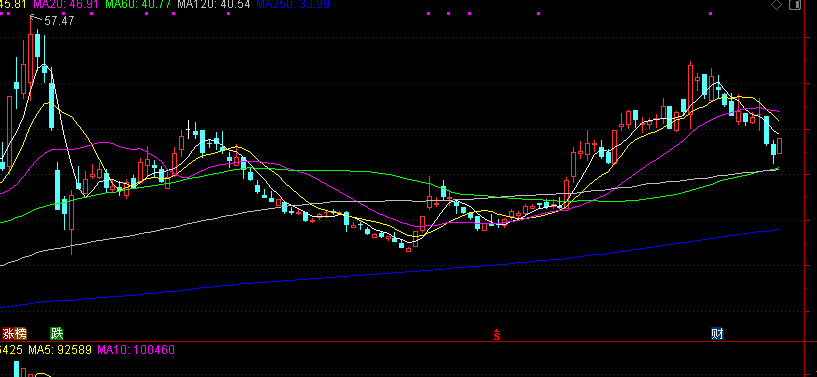Open the 张 marker on the timeline
This screenshot has height=377, width=817.
pyautogui.click(x=8, y=334)
